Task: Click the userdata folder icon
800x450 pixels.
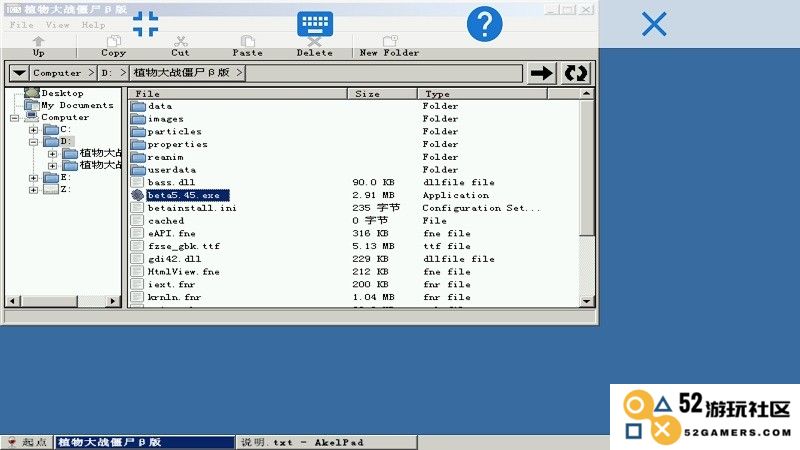Action: 138,170
